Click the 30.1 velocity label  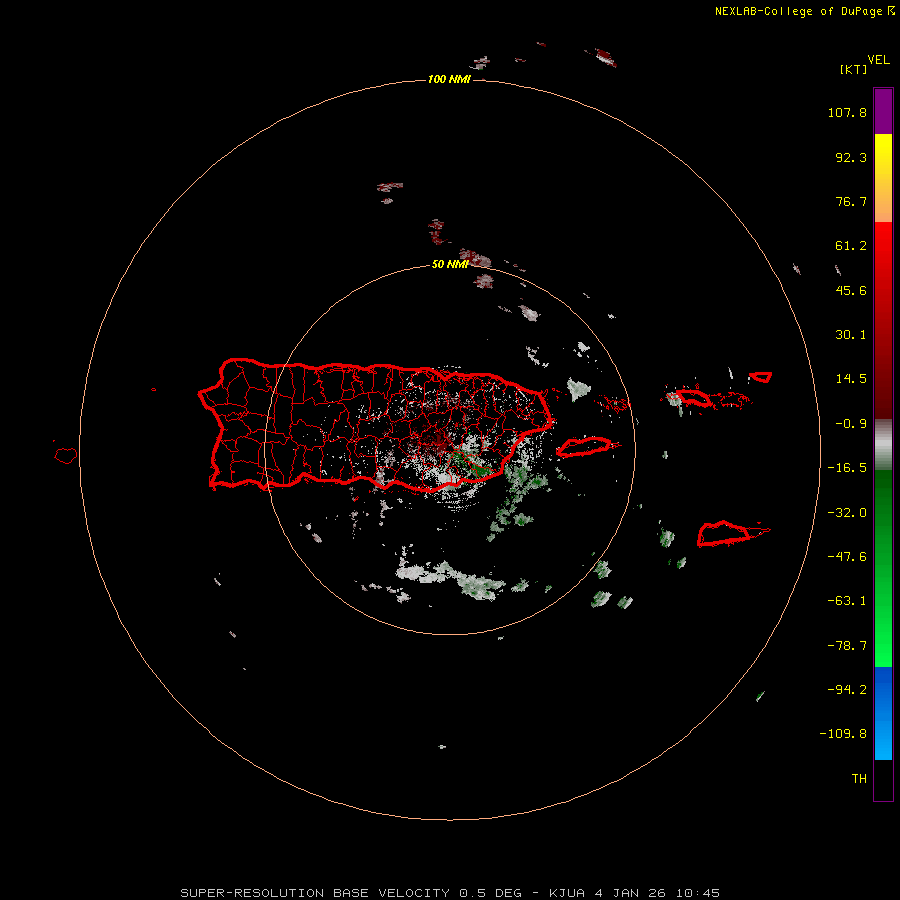point(851,335)
